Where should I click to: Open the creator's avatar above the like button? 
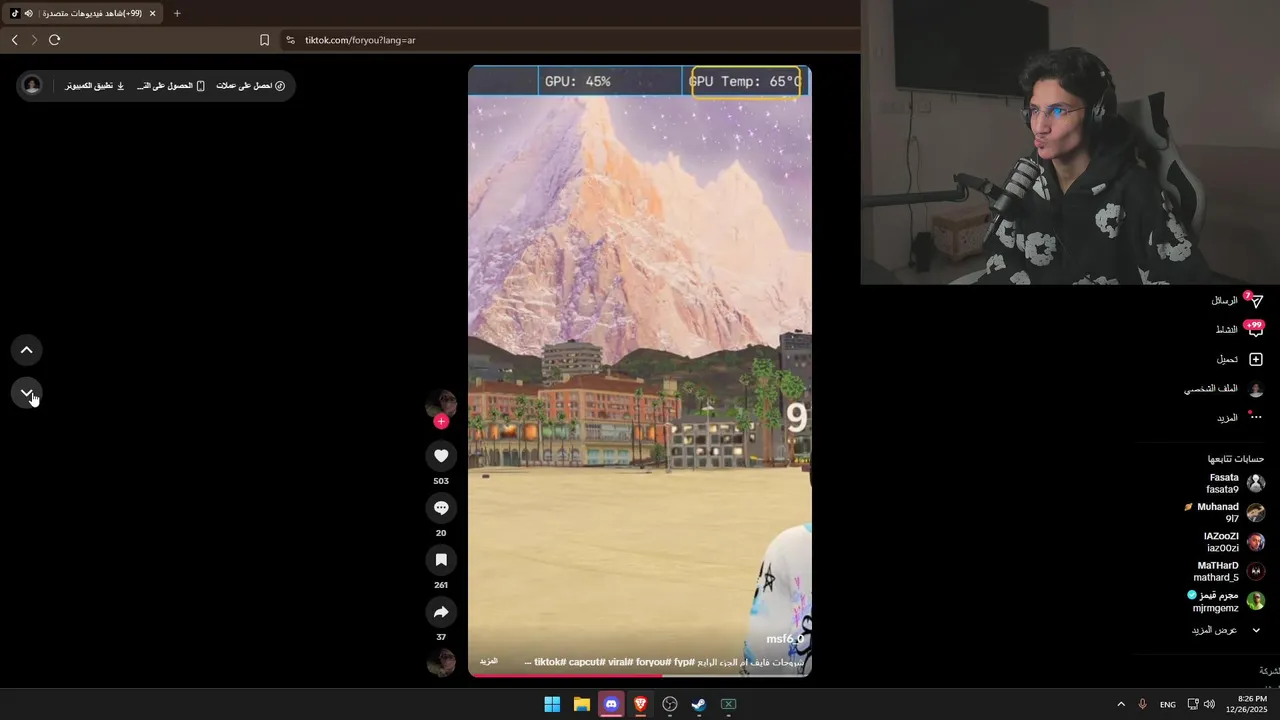click(441, 404)
